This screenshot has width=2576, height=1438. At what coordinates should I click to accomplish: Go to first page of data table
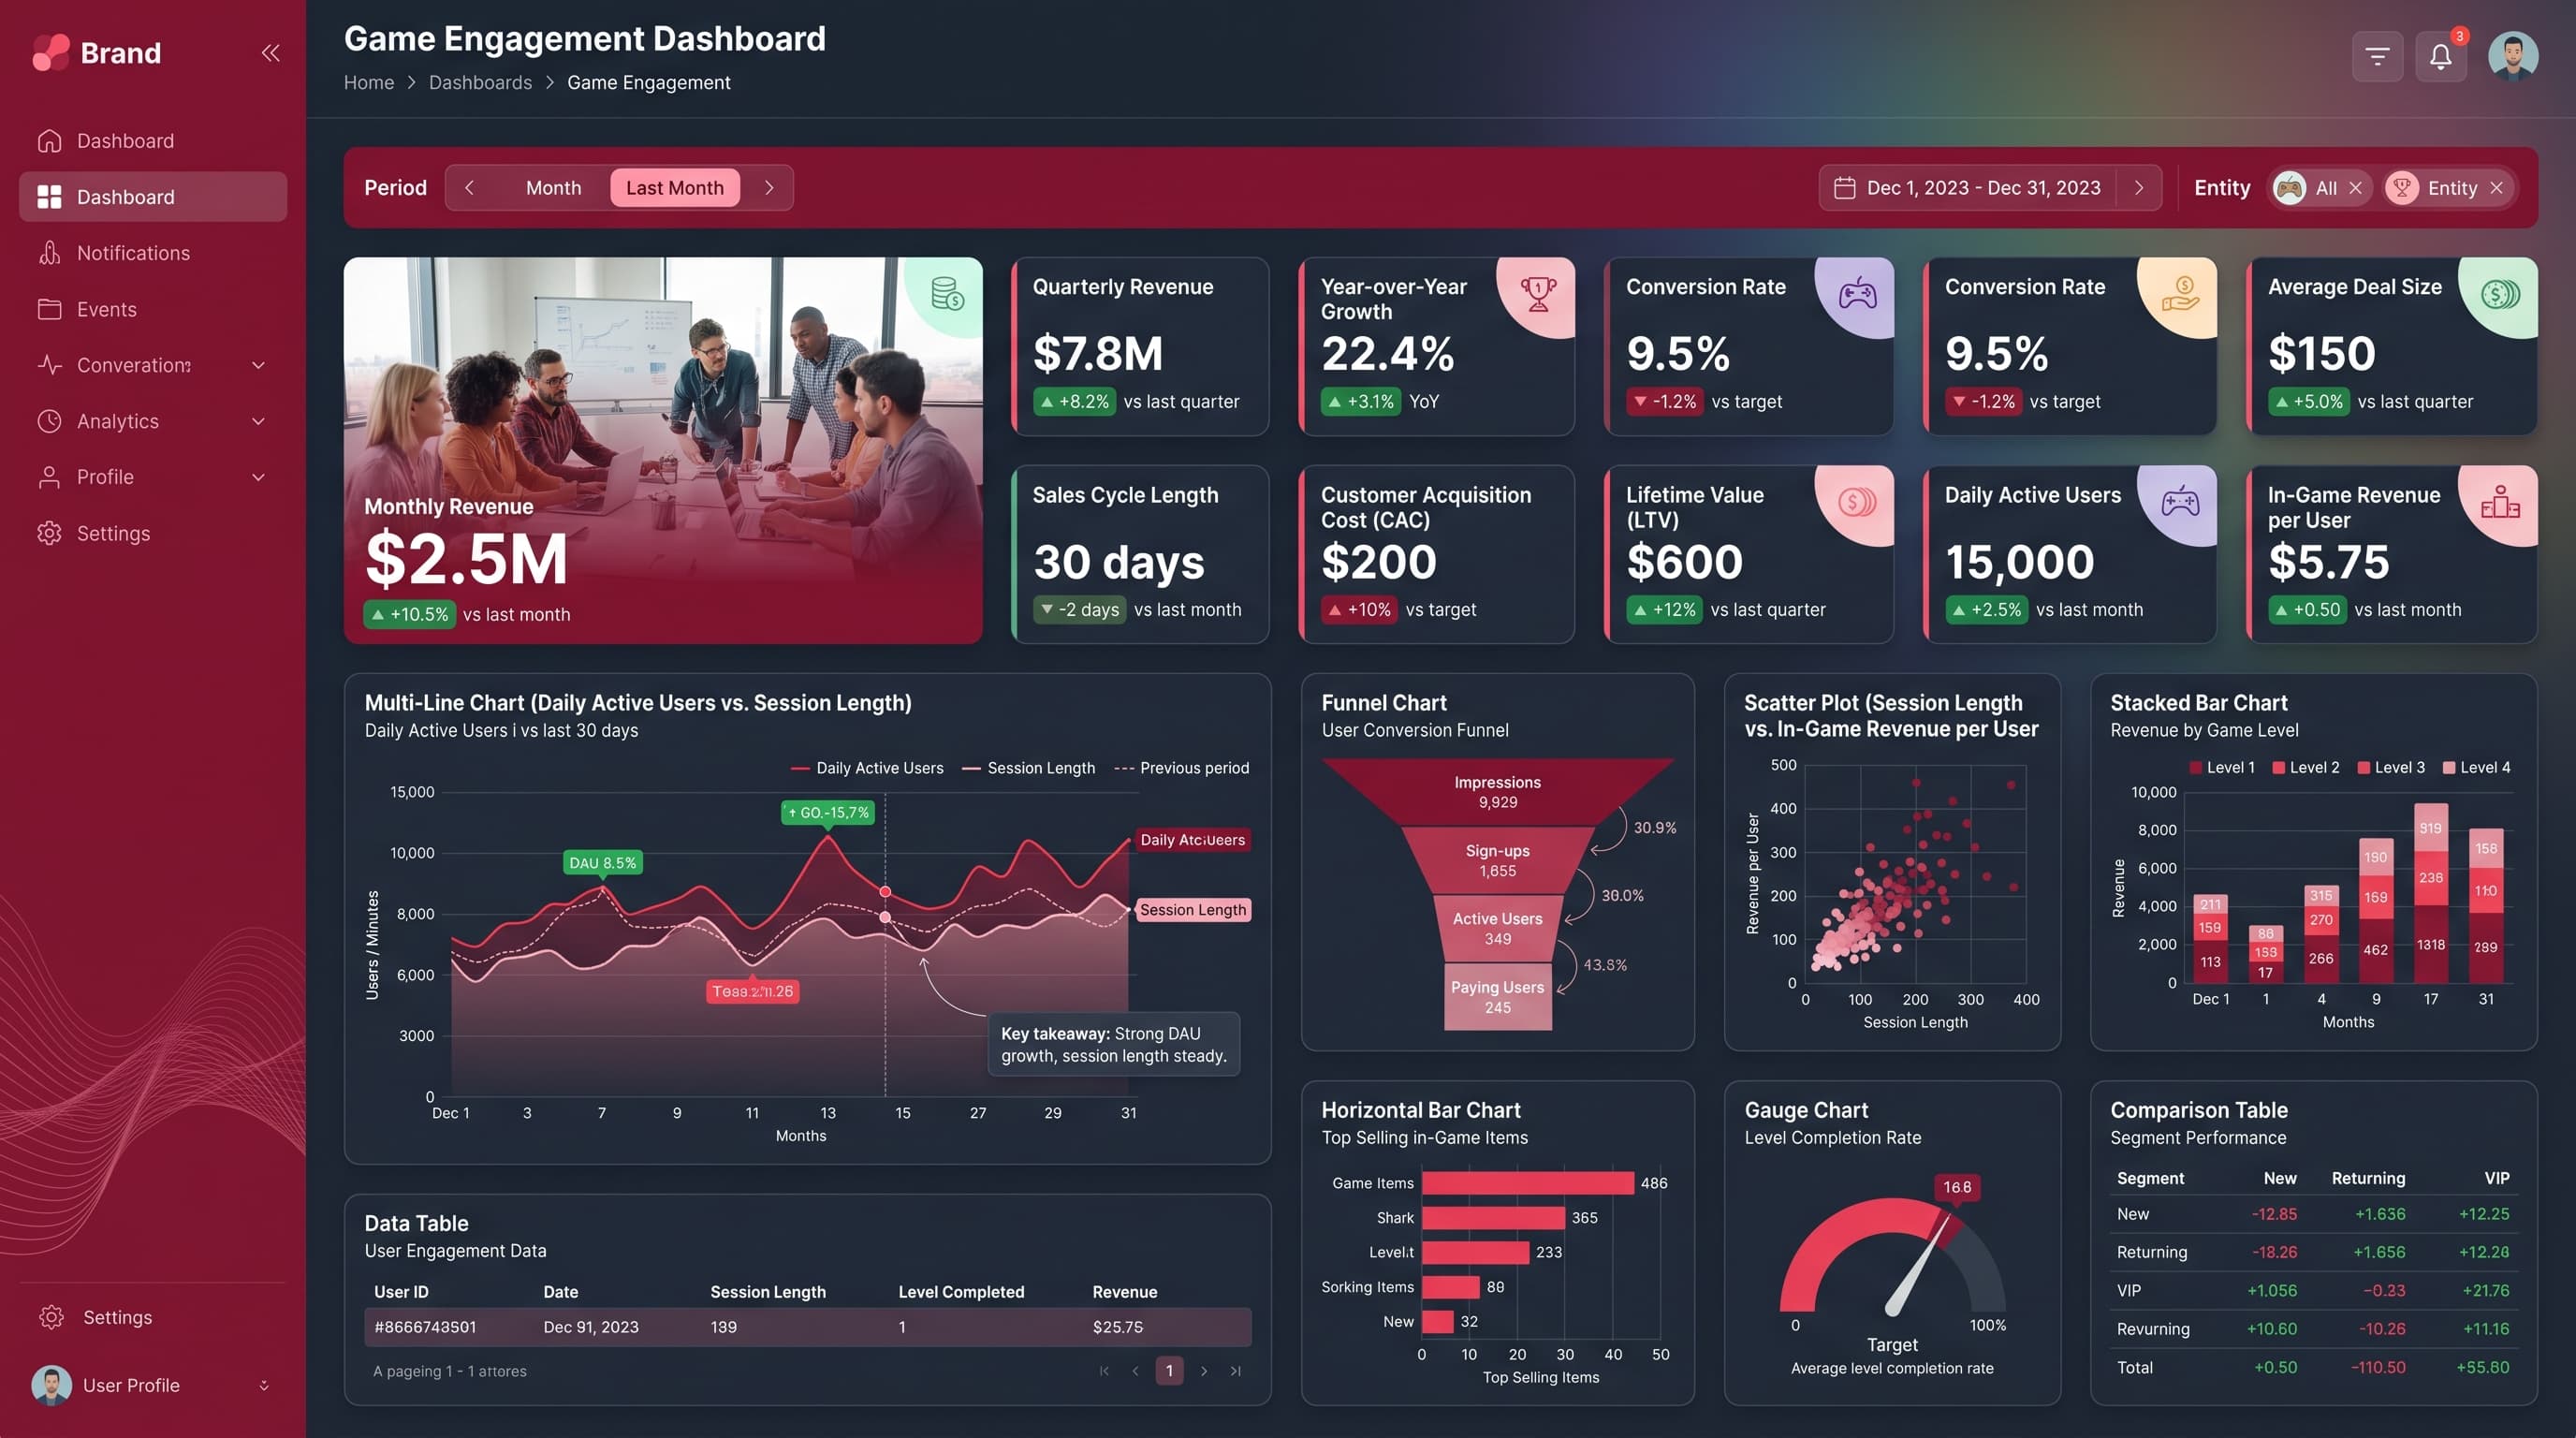pos(1104,1371)
